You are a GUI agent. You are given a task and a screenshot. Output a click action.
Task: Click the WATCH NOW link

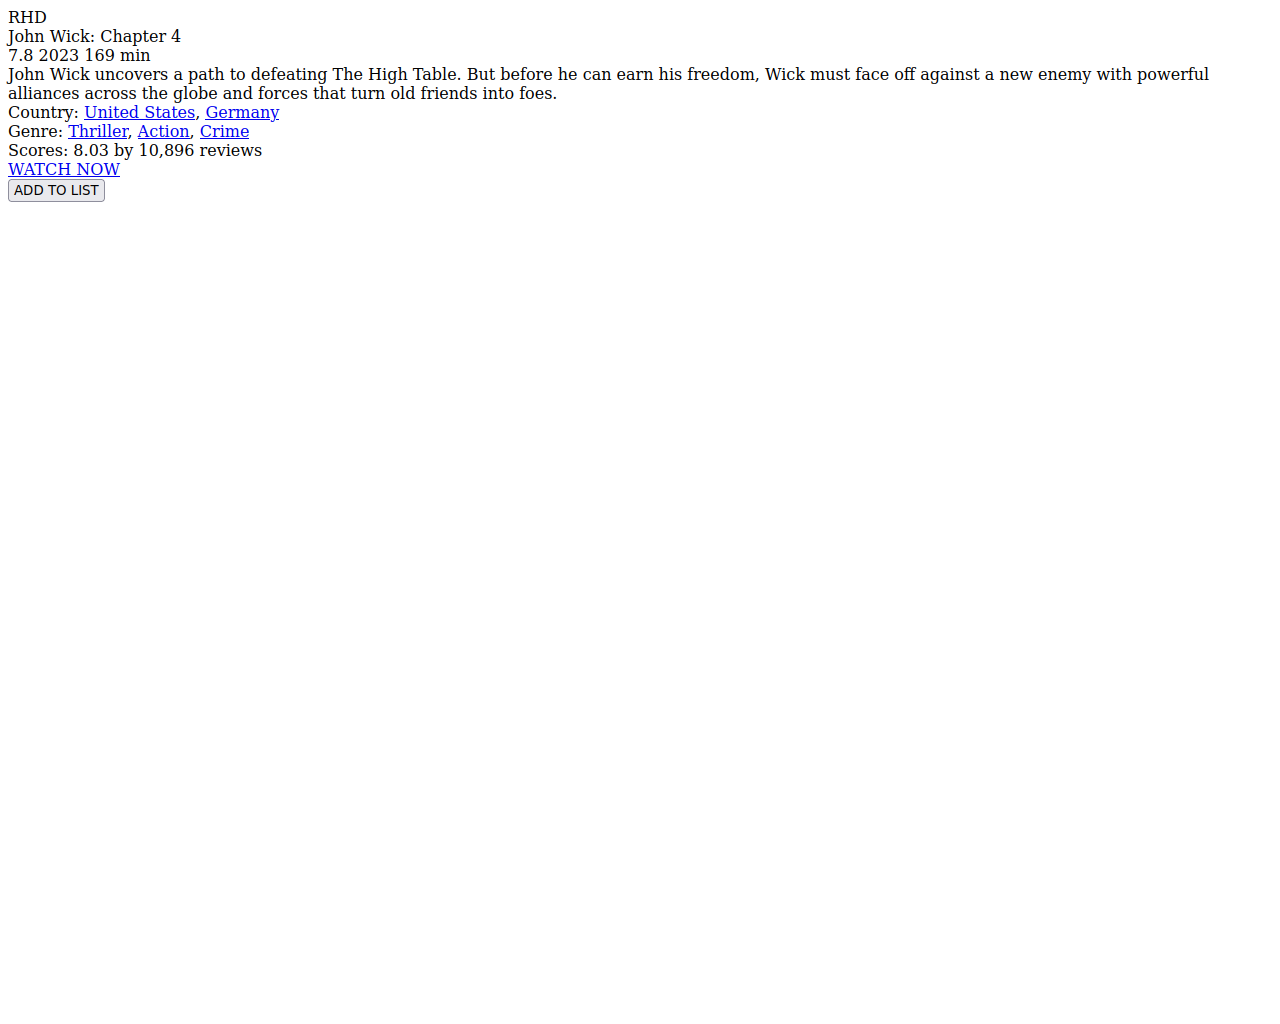pos(64,170)
